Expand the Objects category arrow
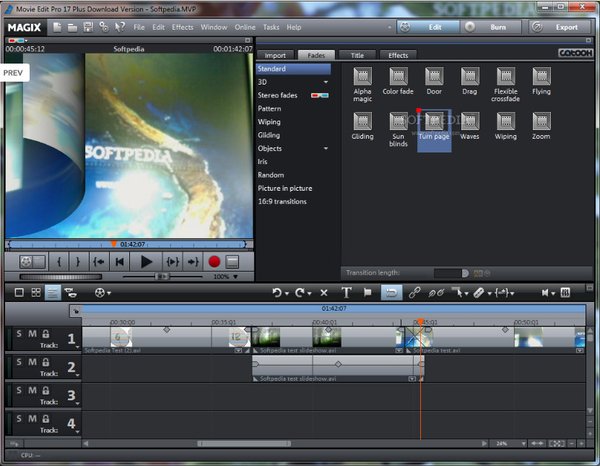The image size is (600, 466). click(x=326, y=148)
